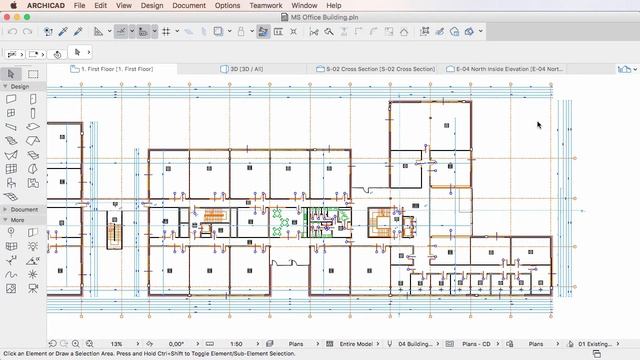Viewport: 640px width, 360px height.
Task: Select the Wall tool
Action: pos(11,99)
